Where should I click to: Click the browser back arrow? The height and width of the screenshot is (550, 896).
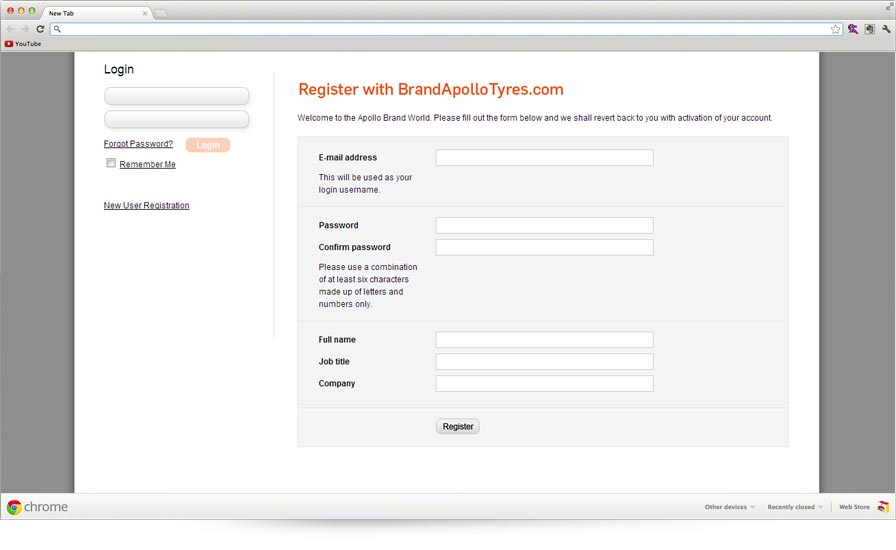[10, 29]
